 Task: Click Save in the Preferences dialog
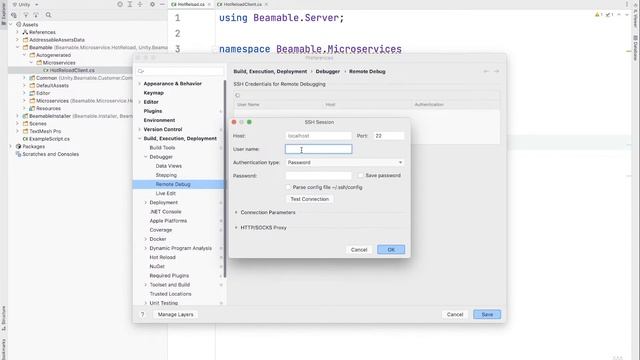[x=487, y=315]
